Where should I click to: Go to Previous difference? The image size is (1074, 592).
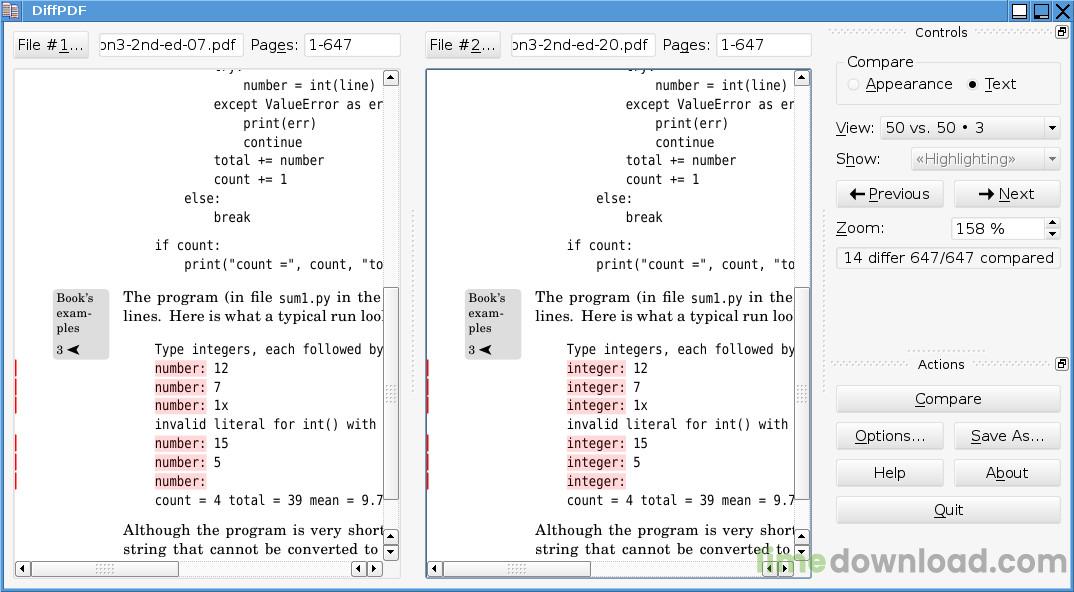(890, 194)
